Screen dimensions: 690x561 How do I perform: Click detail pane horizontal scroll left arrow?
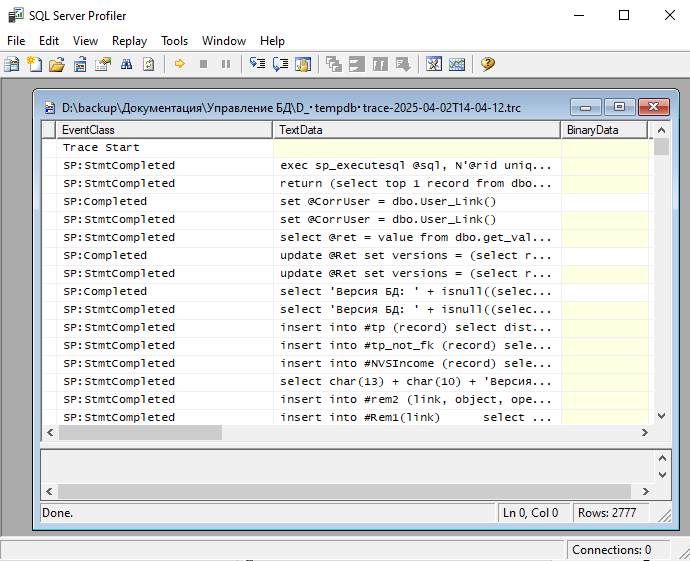point(49,491)
